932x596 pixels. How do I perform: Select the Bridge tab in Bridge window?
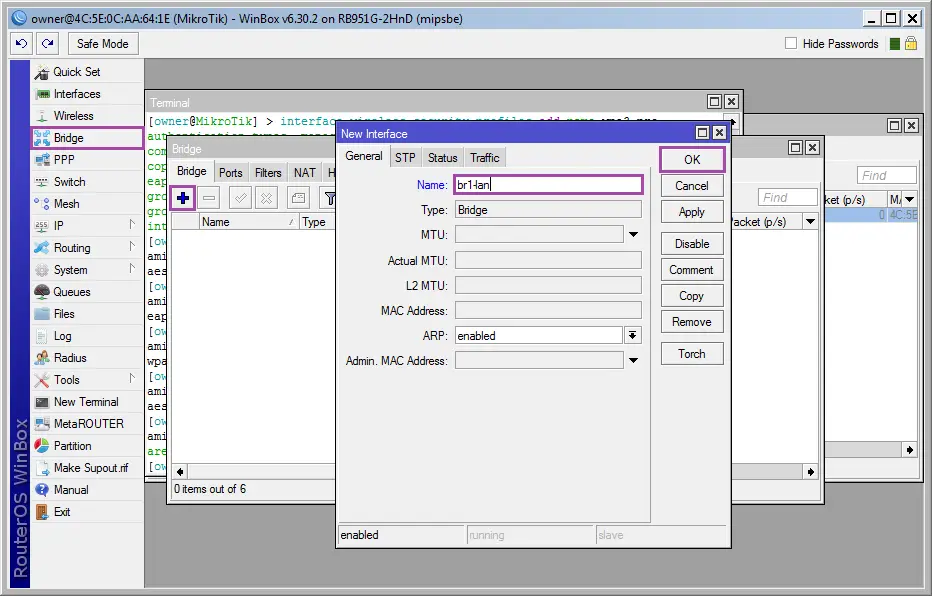click(191, 171)
